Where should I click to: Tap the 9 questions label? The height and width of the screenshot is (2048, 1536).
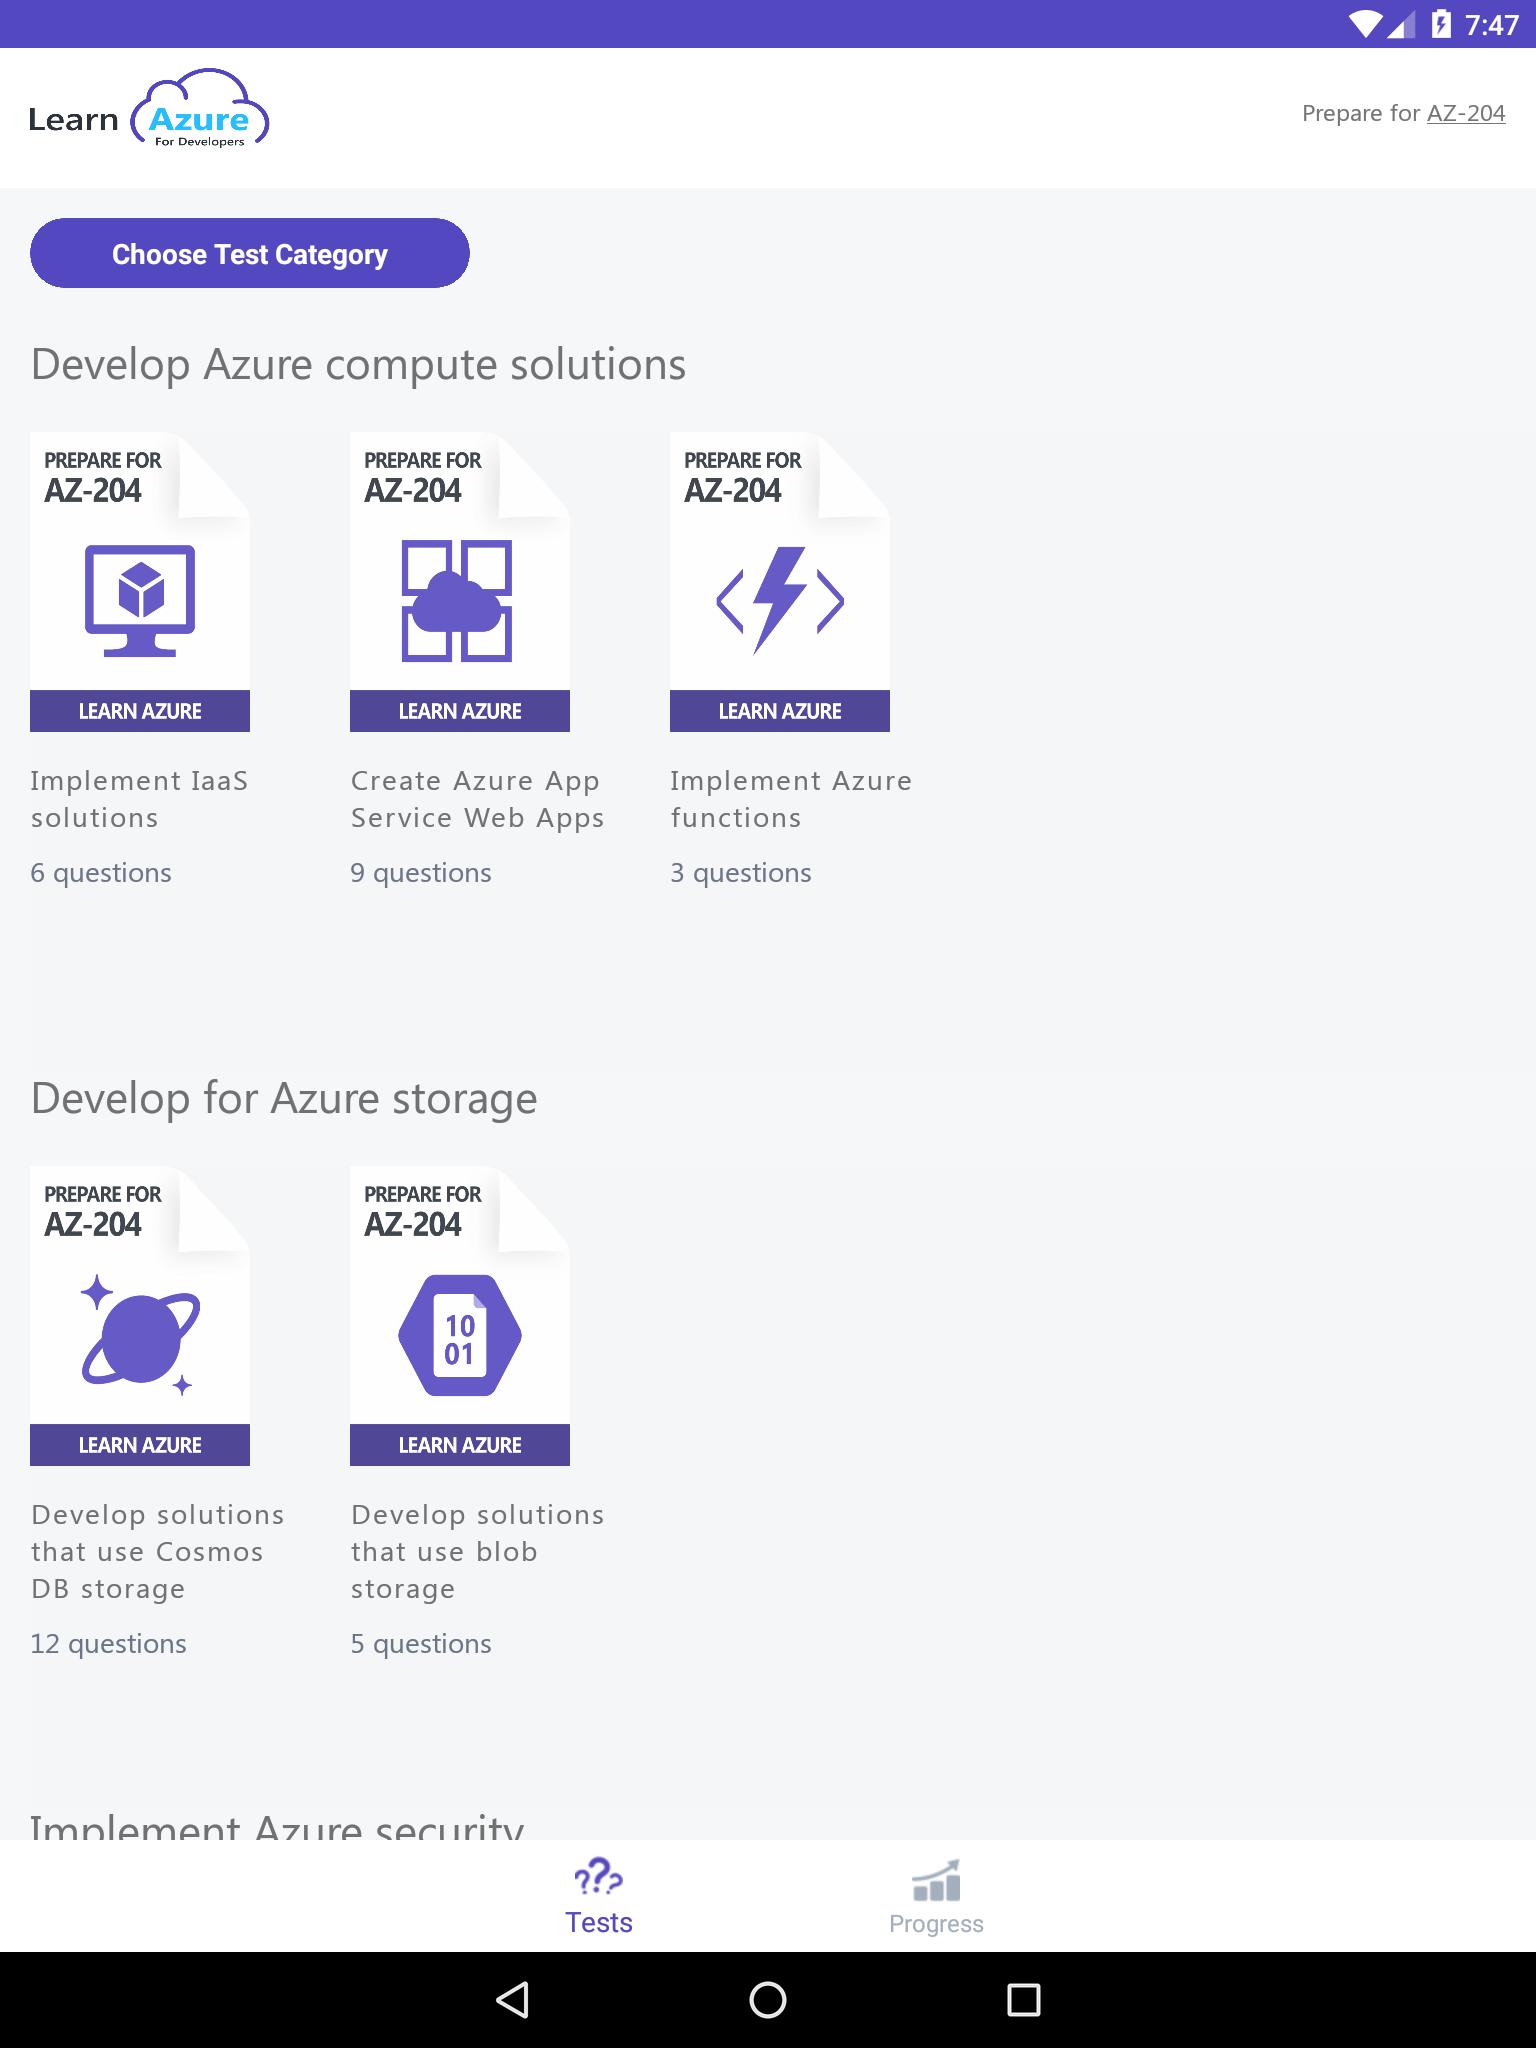point(421,873)
